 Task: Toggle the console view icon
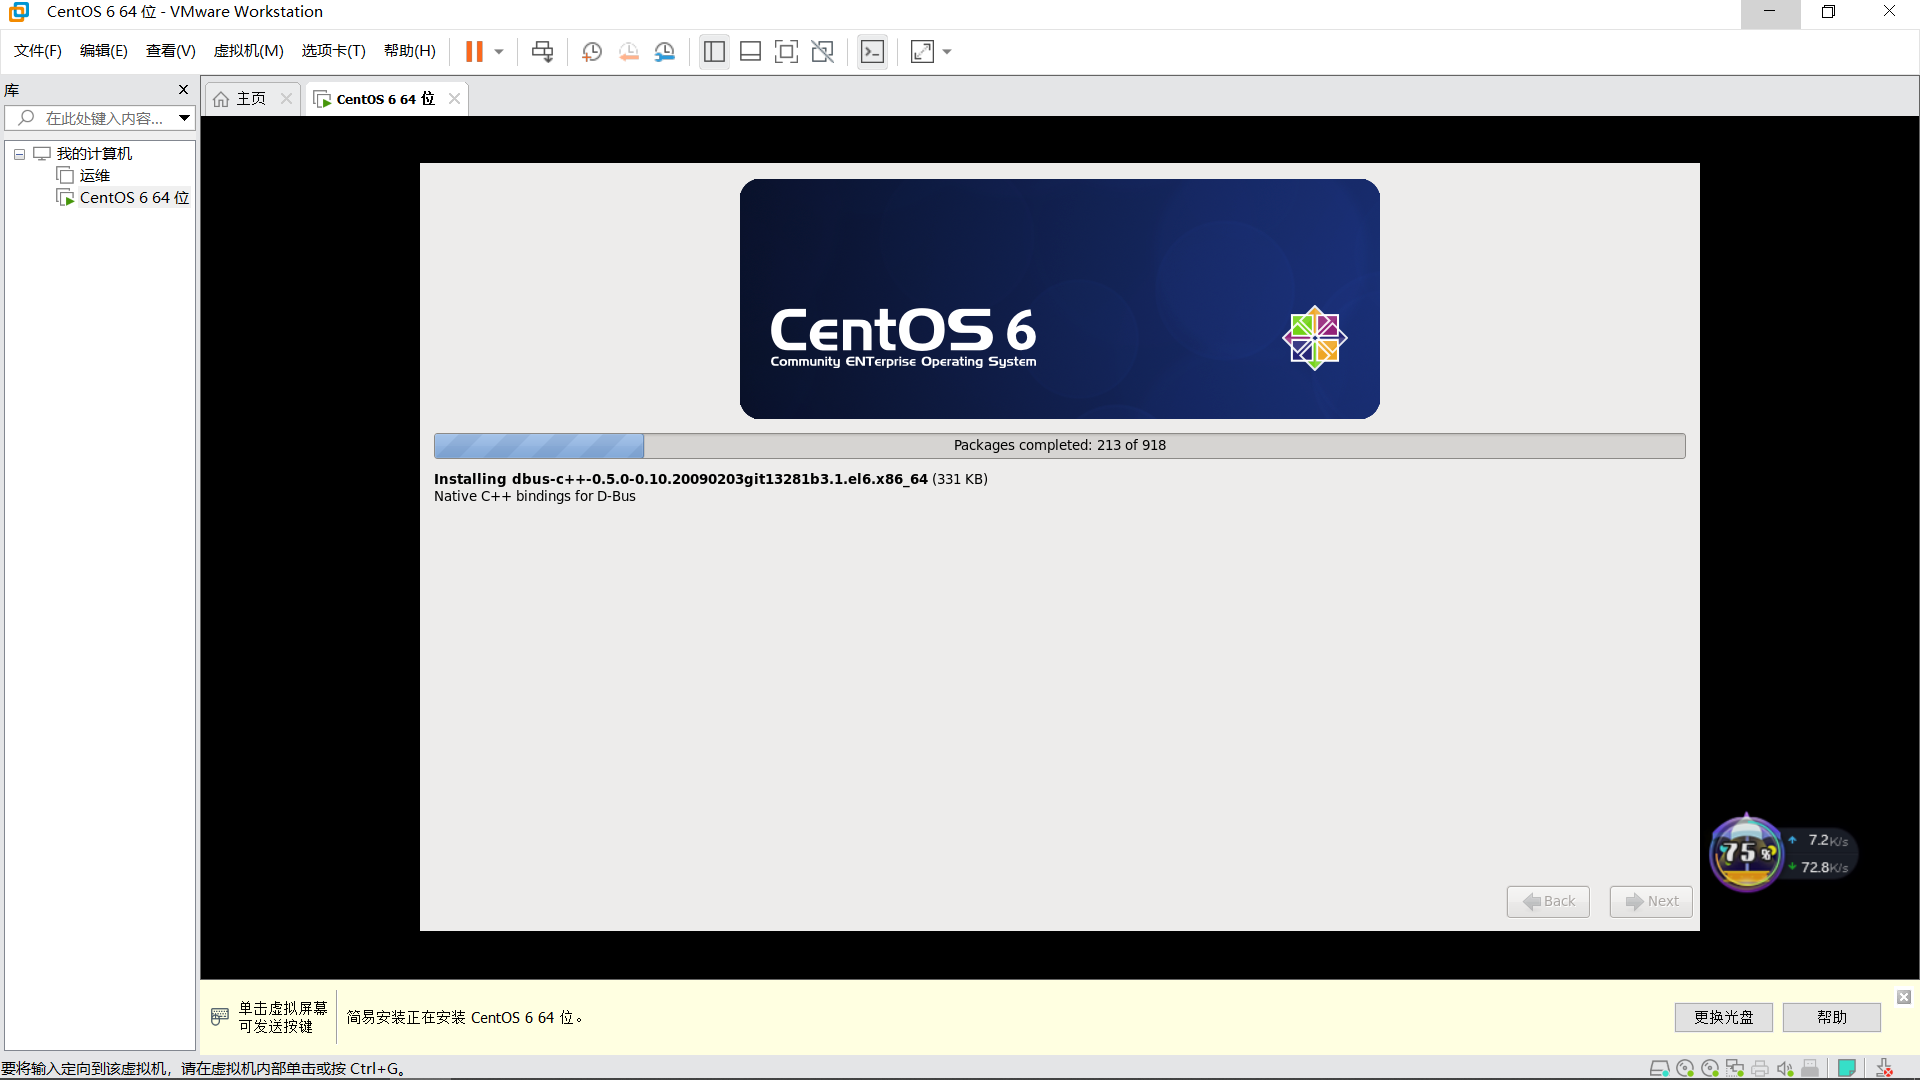pyautogui.click(x=872, y=52)
